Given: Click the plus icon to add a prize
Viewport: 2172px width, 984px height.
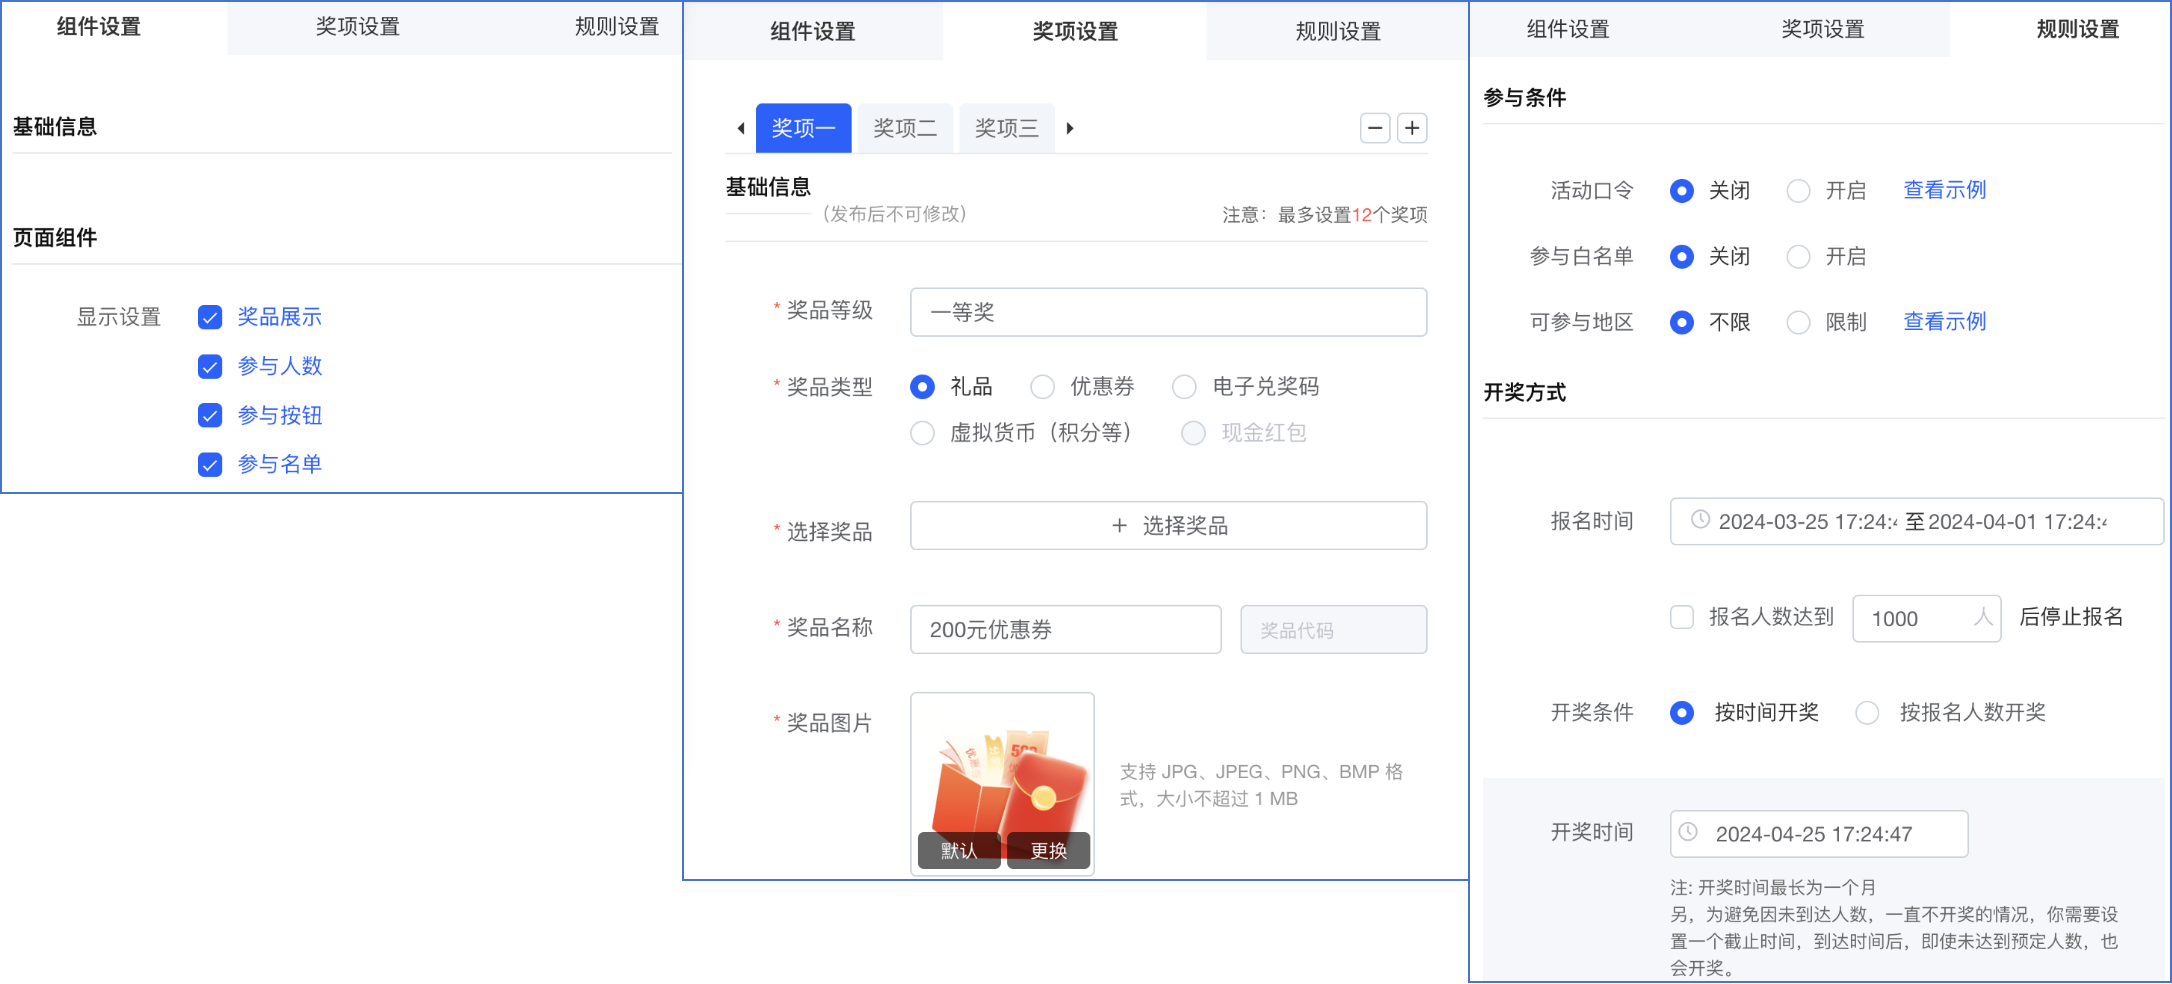Looking at the screenshot, I should coord(1412,128).
